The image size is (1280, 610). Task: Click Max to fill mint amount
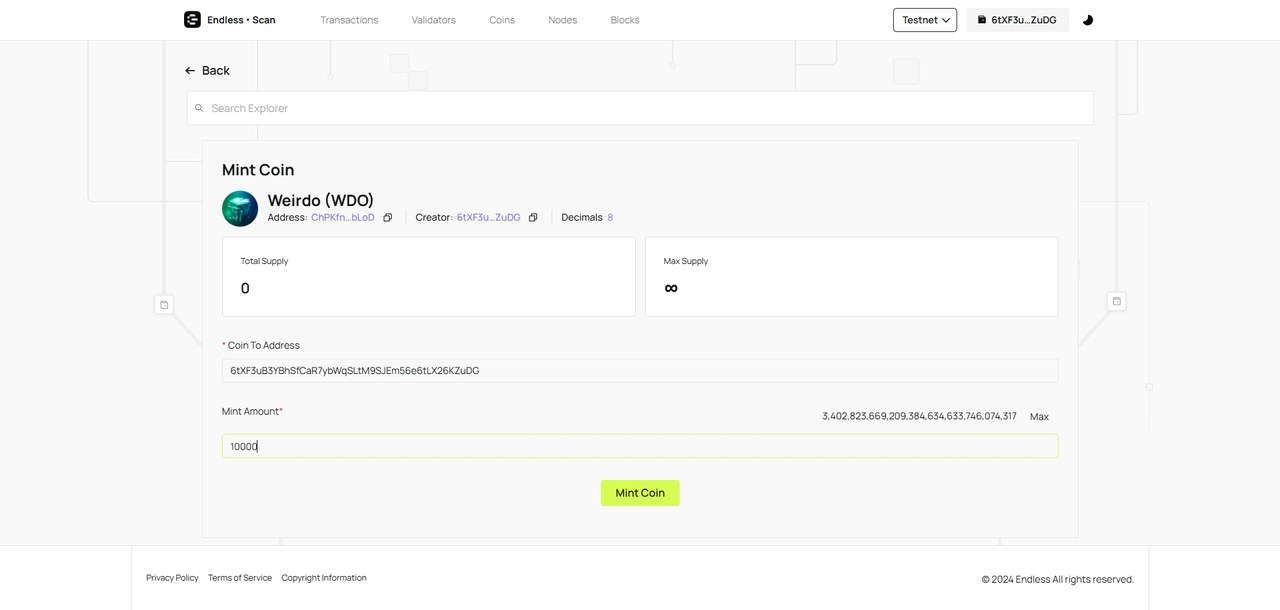(x=1039, y=416)
